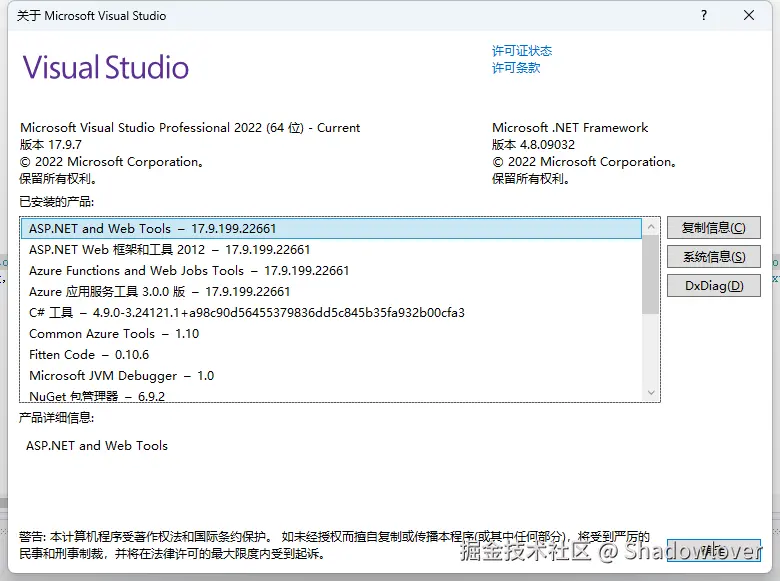
Task: Click the Microsoft .NET Framework label
Action: 570,128
